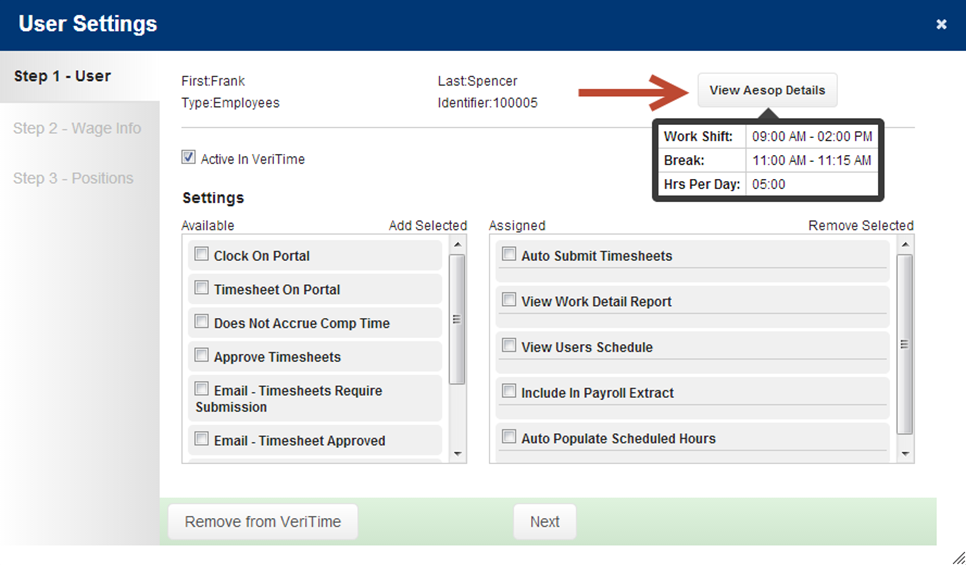Click dialog resize grip in corner
This screenshot has width=966, height=565.
click(959, 558)
